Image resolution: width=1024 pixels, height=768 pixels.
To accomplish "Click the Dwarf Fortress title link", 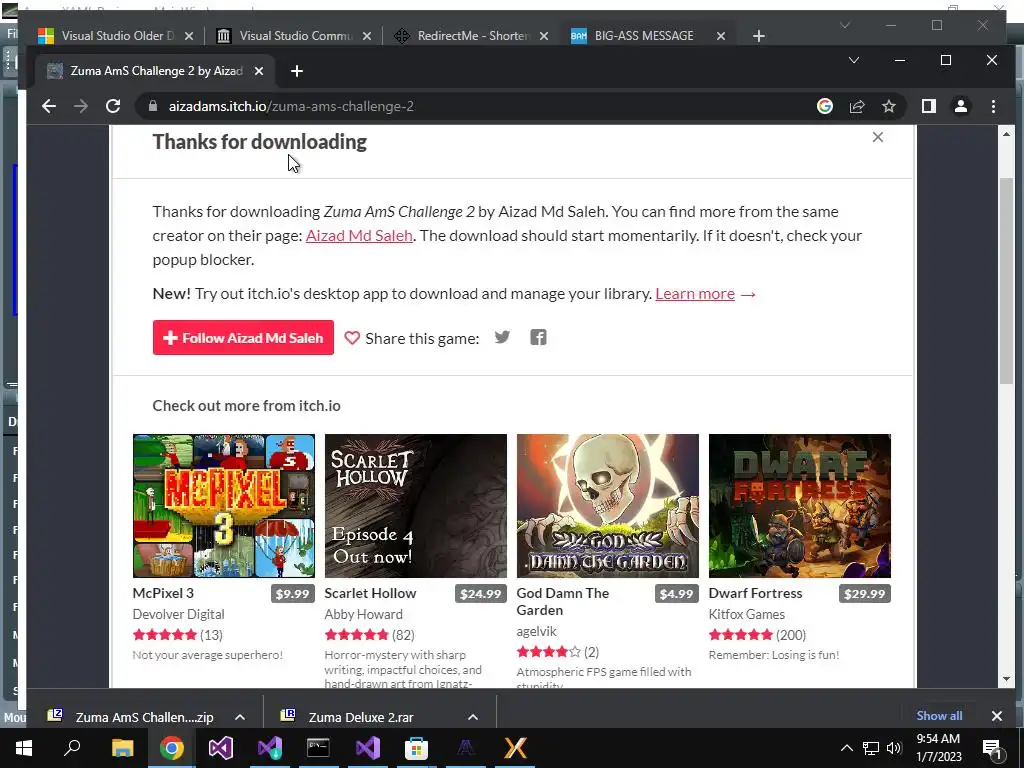I will point(755,594).
